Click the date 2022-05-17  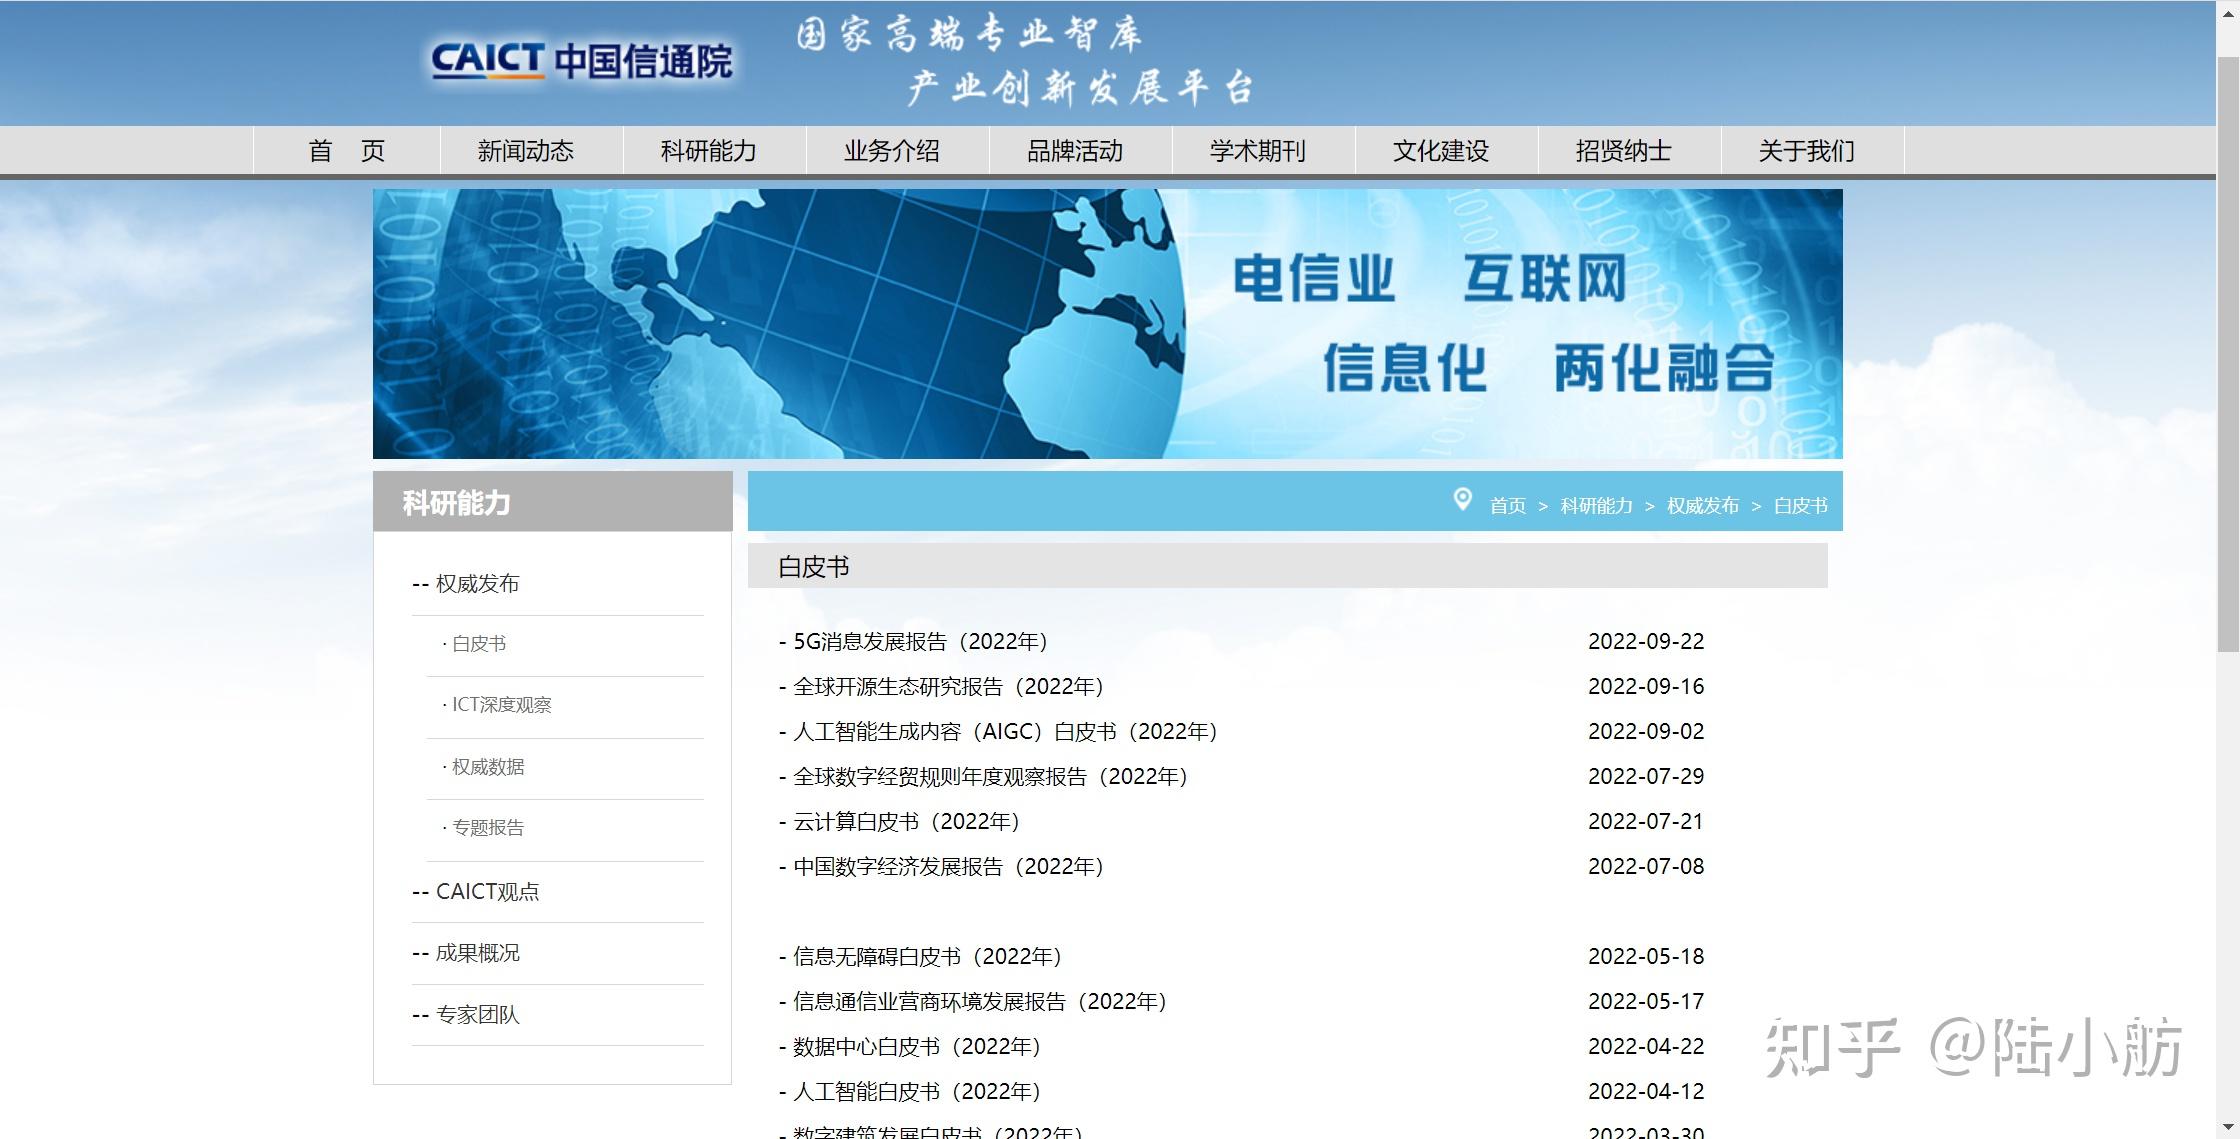(1646, 1002)
